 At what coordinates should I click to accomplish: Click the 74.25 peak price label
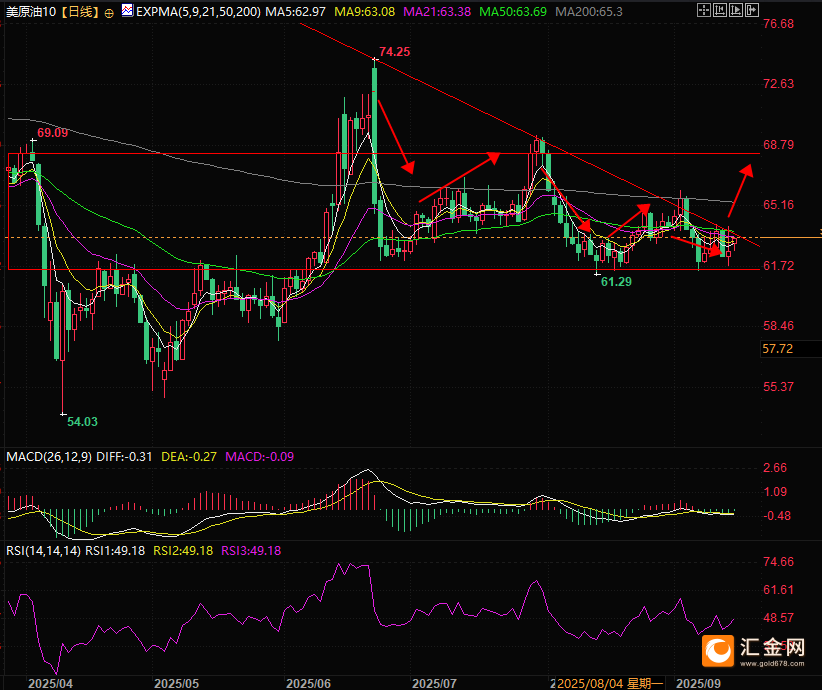395,50
